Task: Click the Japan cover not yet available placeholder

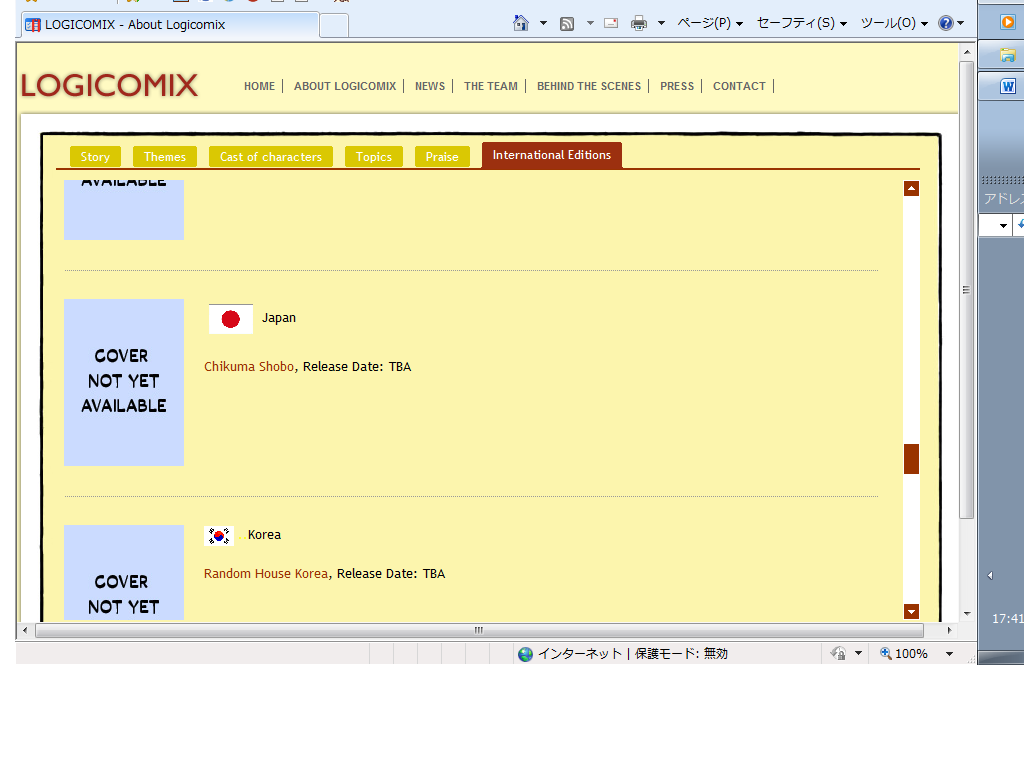Action: (124, 382)
